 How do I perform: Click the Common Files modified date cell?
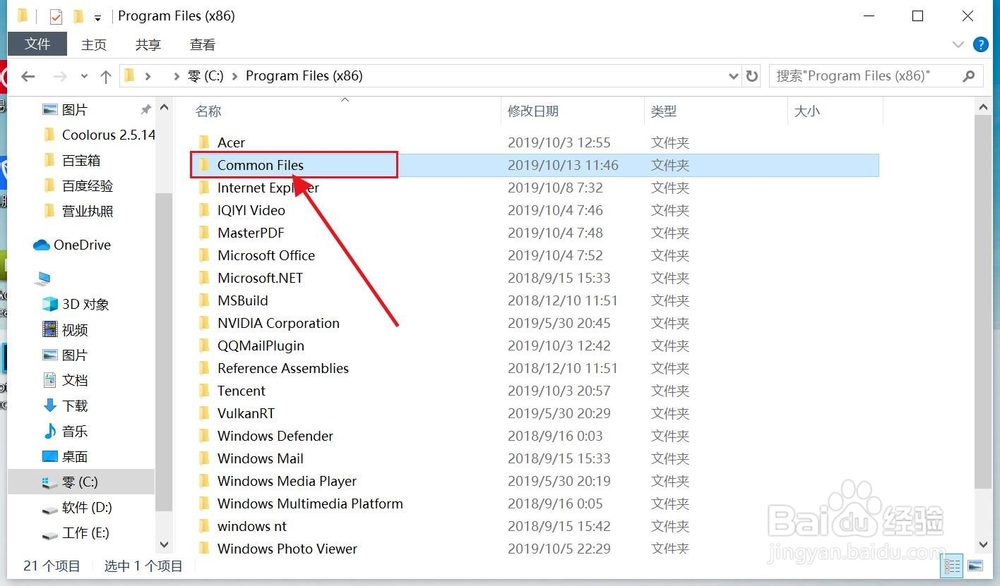click(x=563, y=165)
